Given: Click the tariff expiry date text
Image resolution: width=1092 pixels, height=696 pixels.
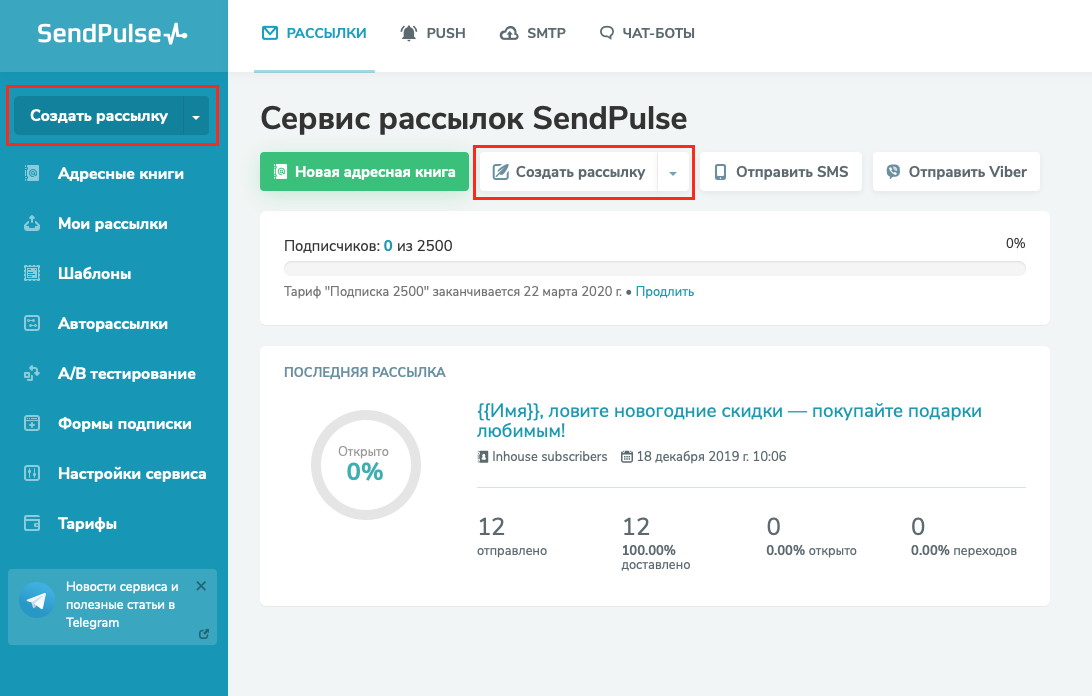Looking at the screenshot, I should (453, 291).
